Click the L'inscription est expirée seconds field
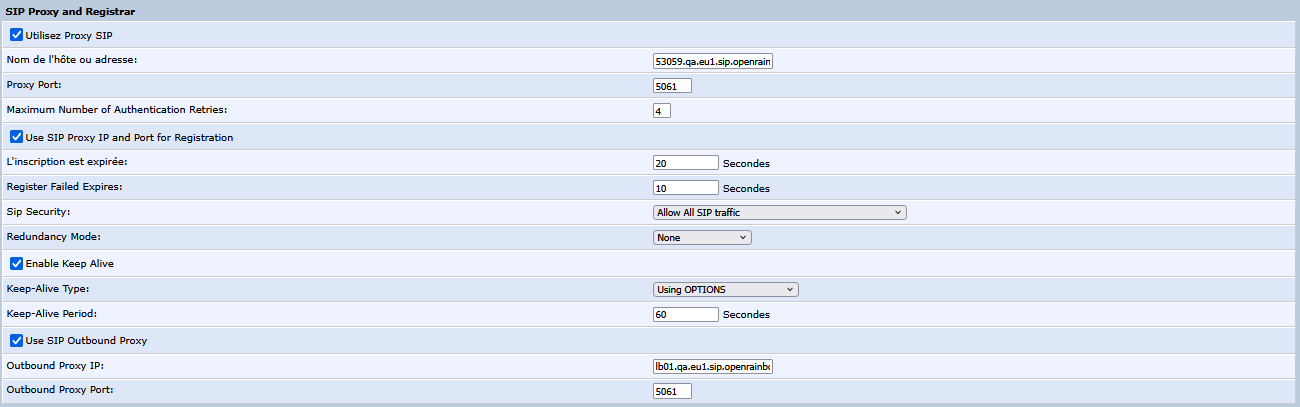The width and height of the screenshot is (1300, 407). pyautogui.click(x=686, y=163)
